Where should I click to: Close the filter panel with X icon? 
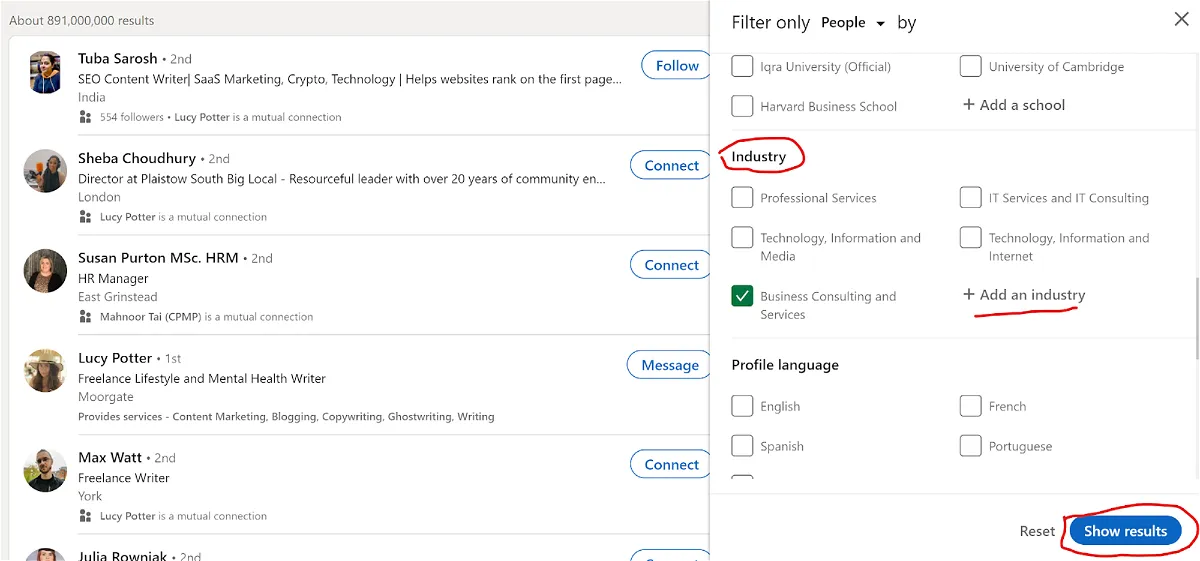pos(1181,20)
